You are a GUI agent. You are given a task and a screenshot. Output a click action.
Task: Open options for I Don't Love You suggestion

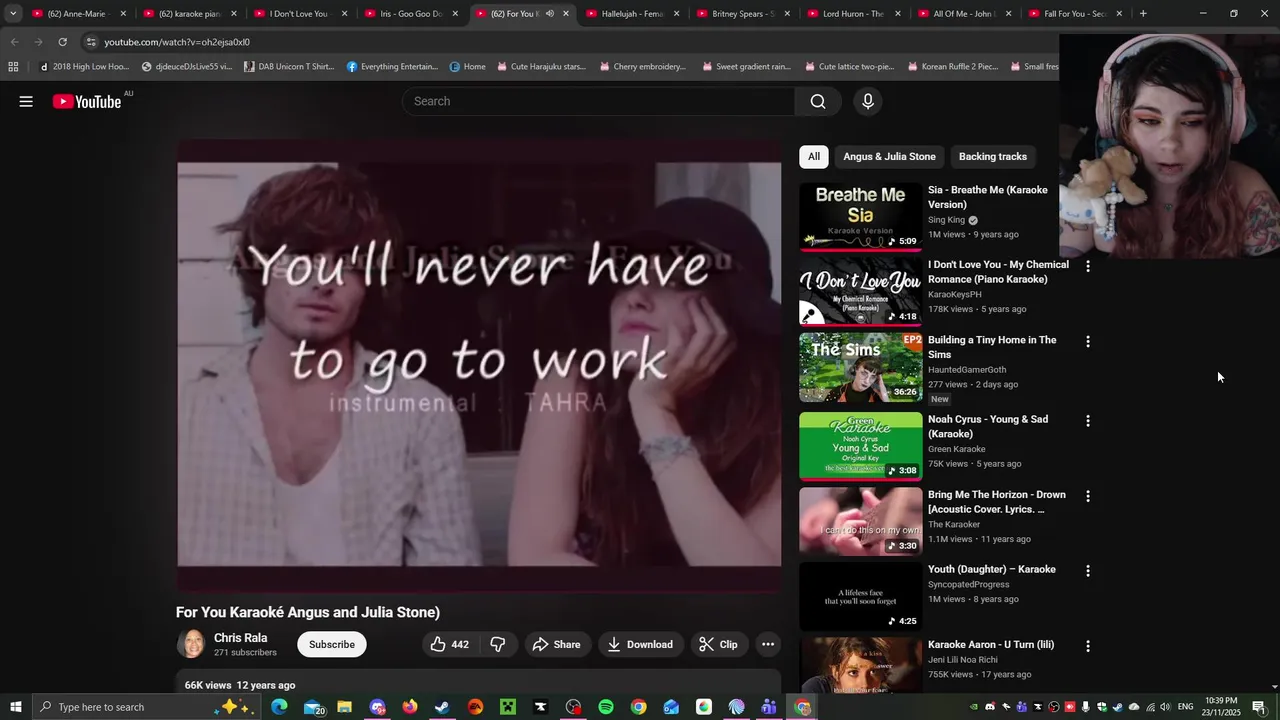[1088, 266]
